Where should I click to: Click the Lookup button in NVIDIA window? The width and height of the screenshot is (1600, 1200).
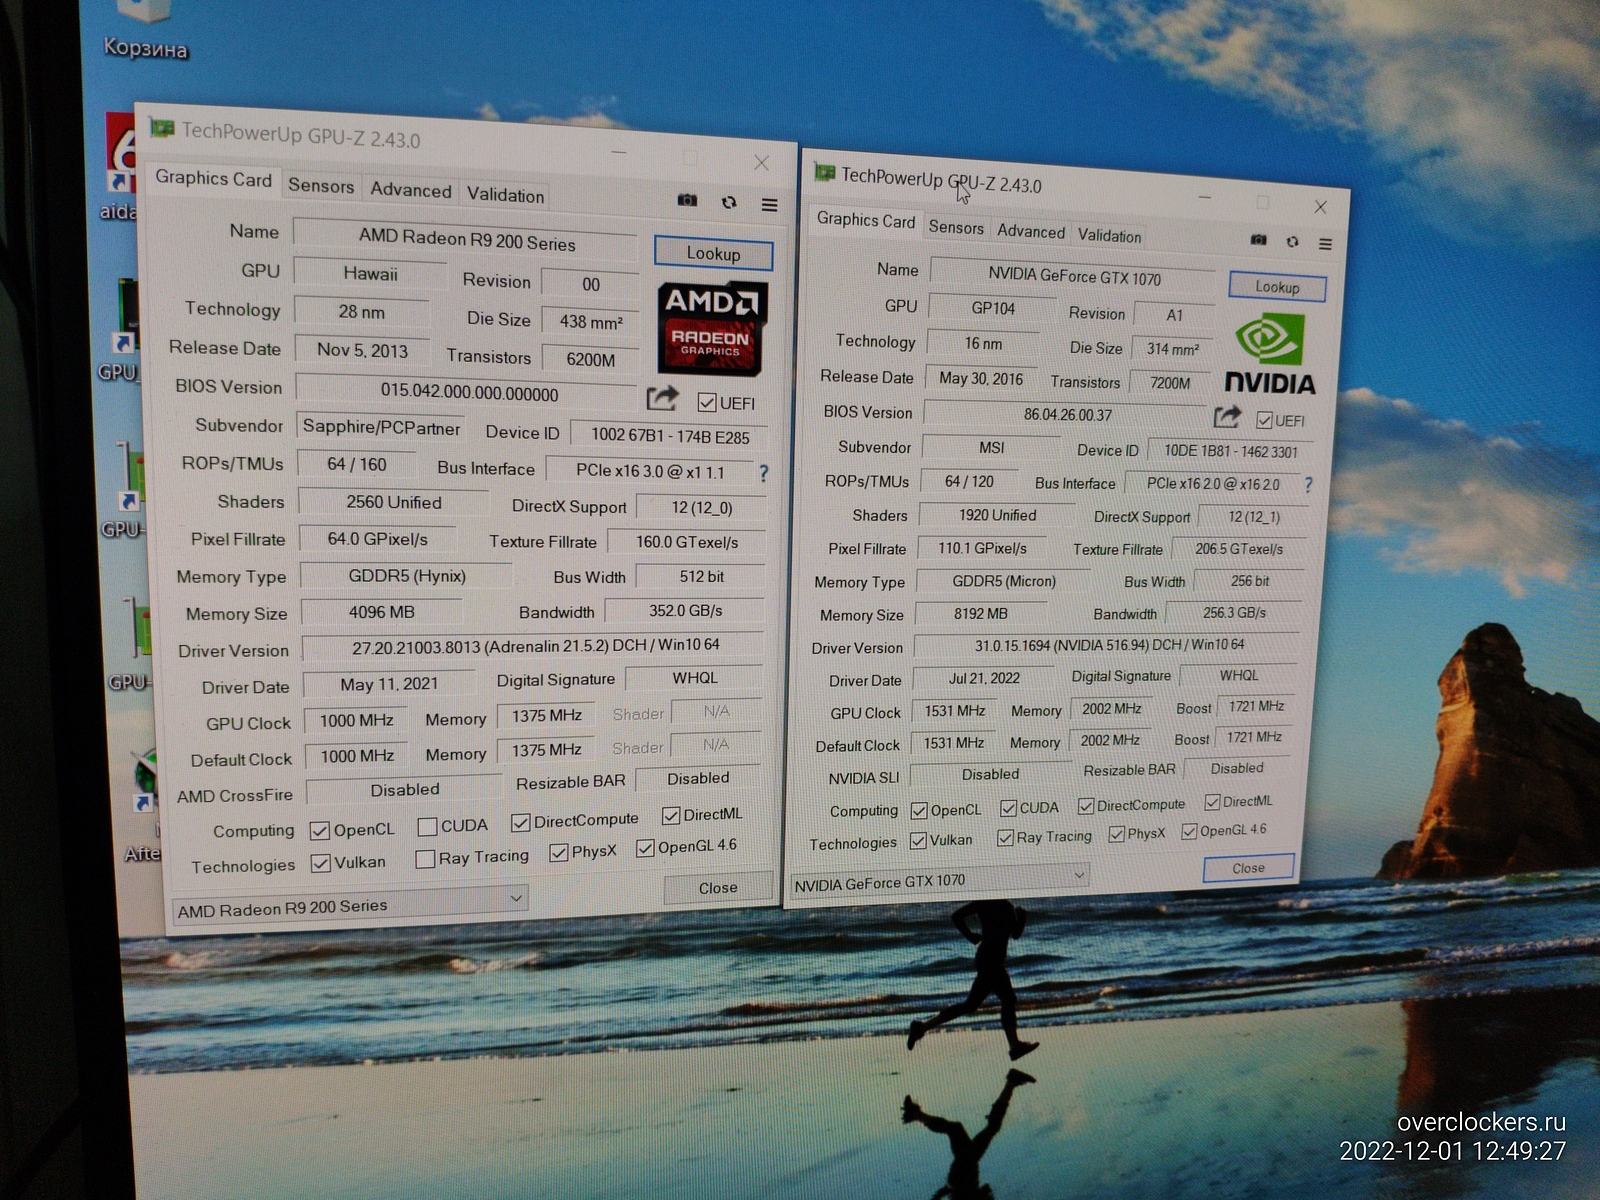[1277, 287]
